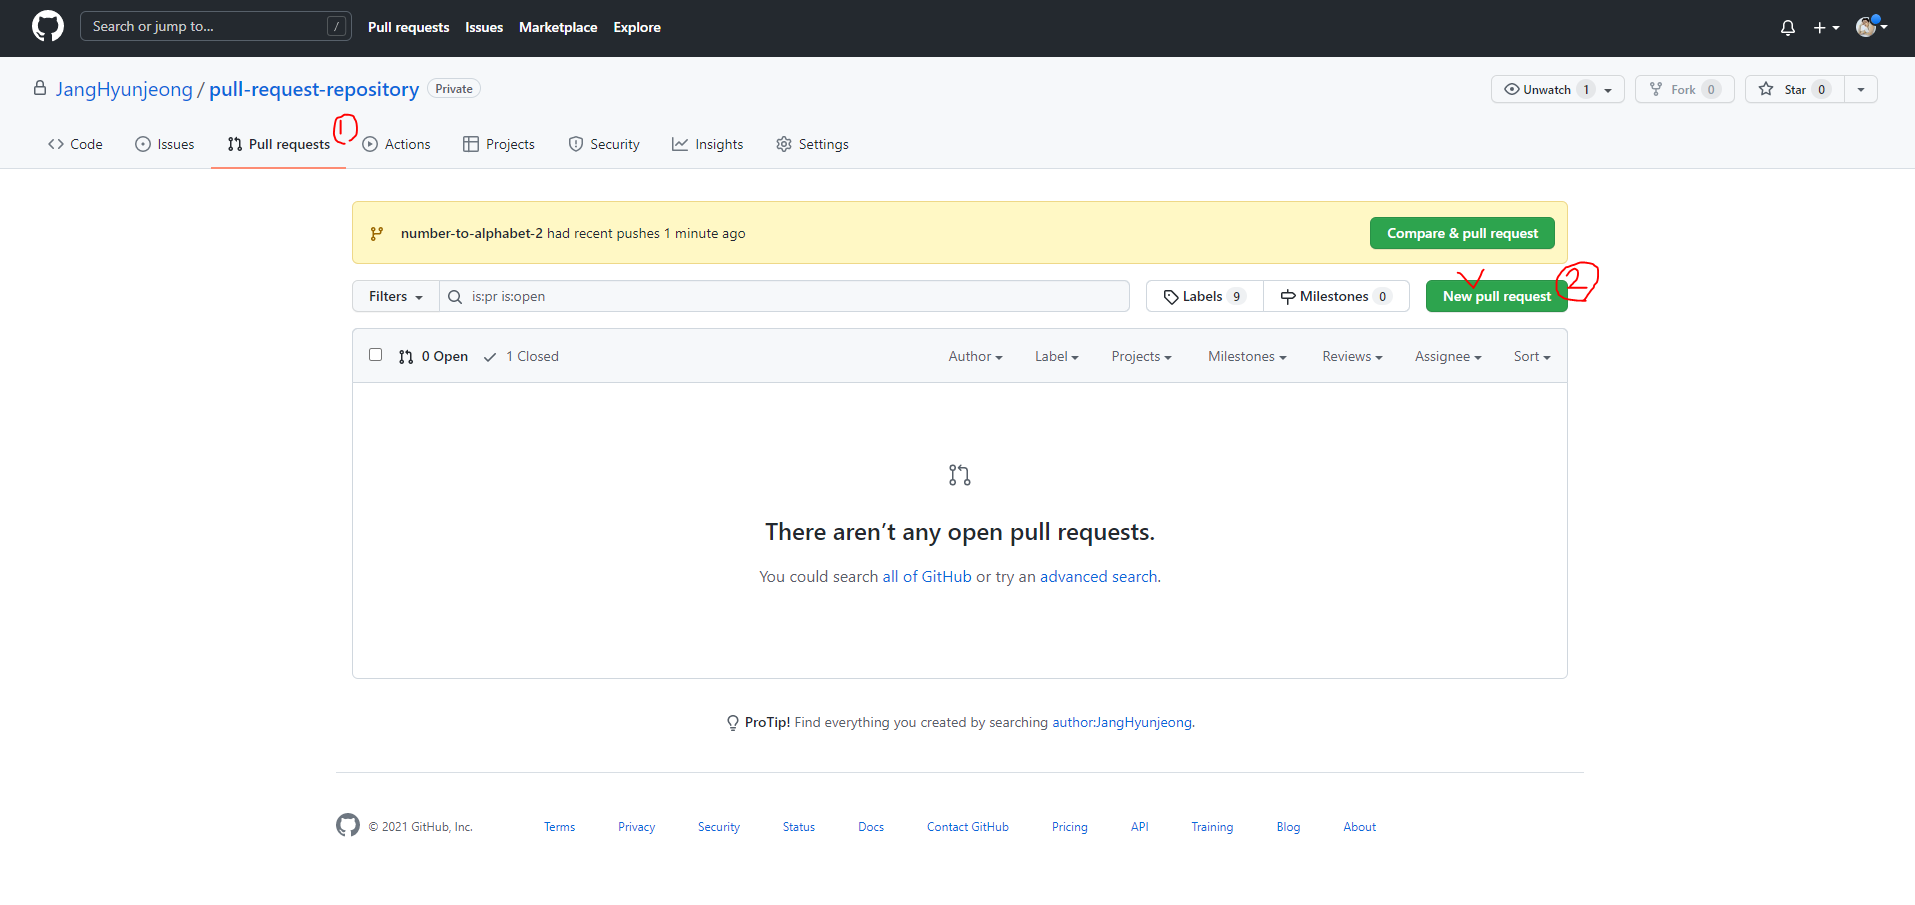Open the Sort dropdown
The height and width of the screenshot is (905, 1915).
1532,356
